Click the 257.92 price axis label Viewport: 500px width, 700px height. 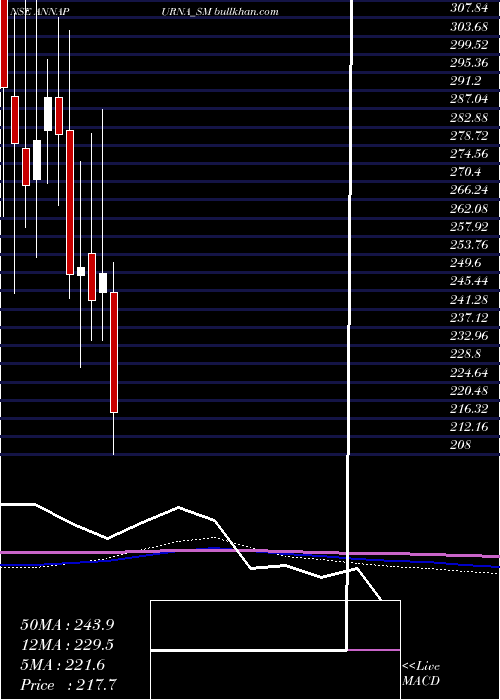(x=469, y=227)
